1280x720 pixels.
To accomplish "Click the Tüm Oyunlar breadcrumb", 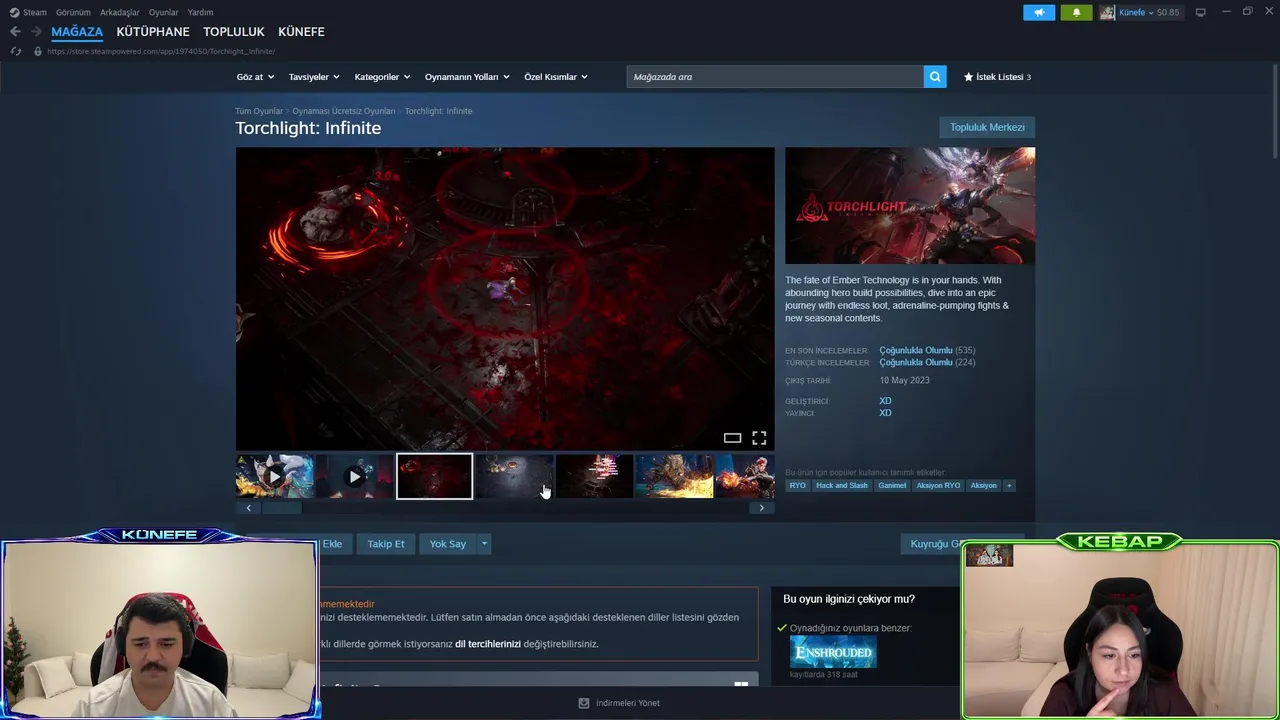I will pos(259,111).
